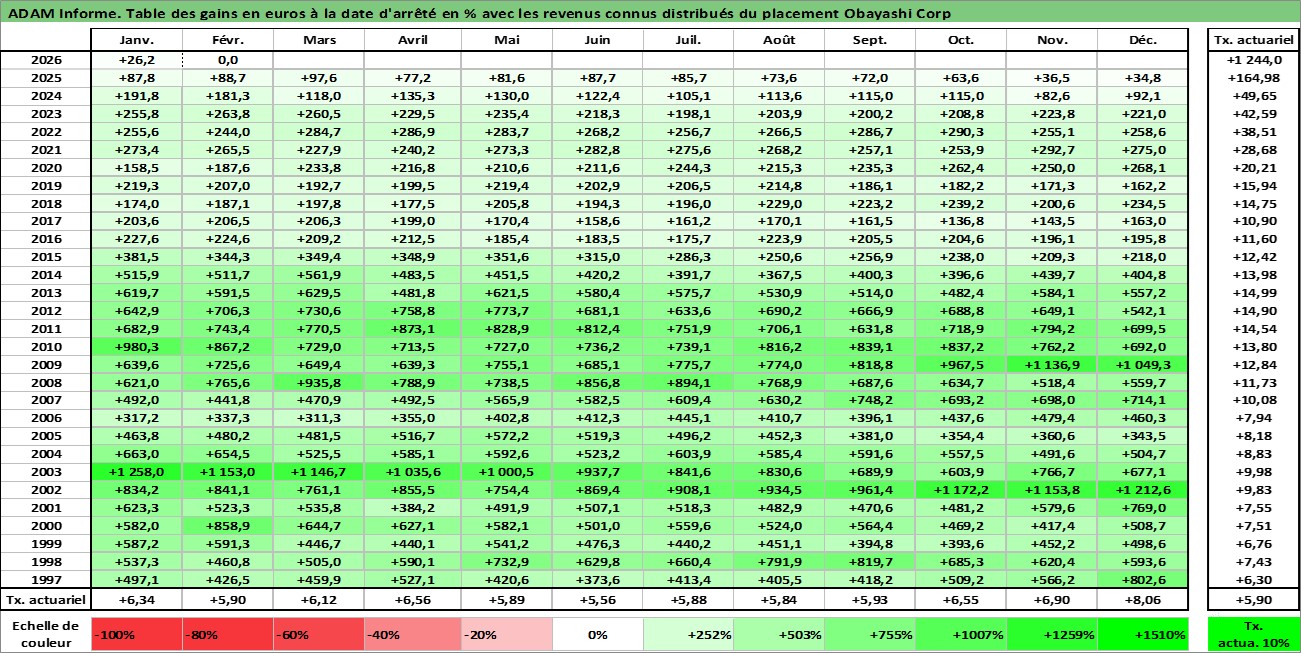Click the 2003 Févr. cell '+1 153,0'
This screenshot has height=653, width=1301.
click(x=227, y=472)
